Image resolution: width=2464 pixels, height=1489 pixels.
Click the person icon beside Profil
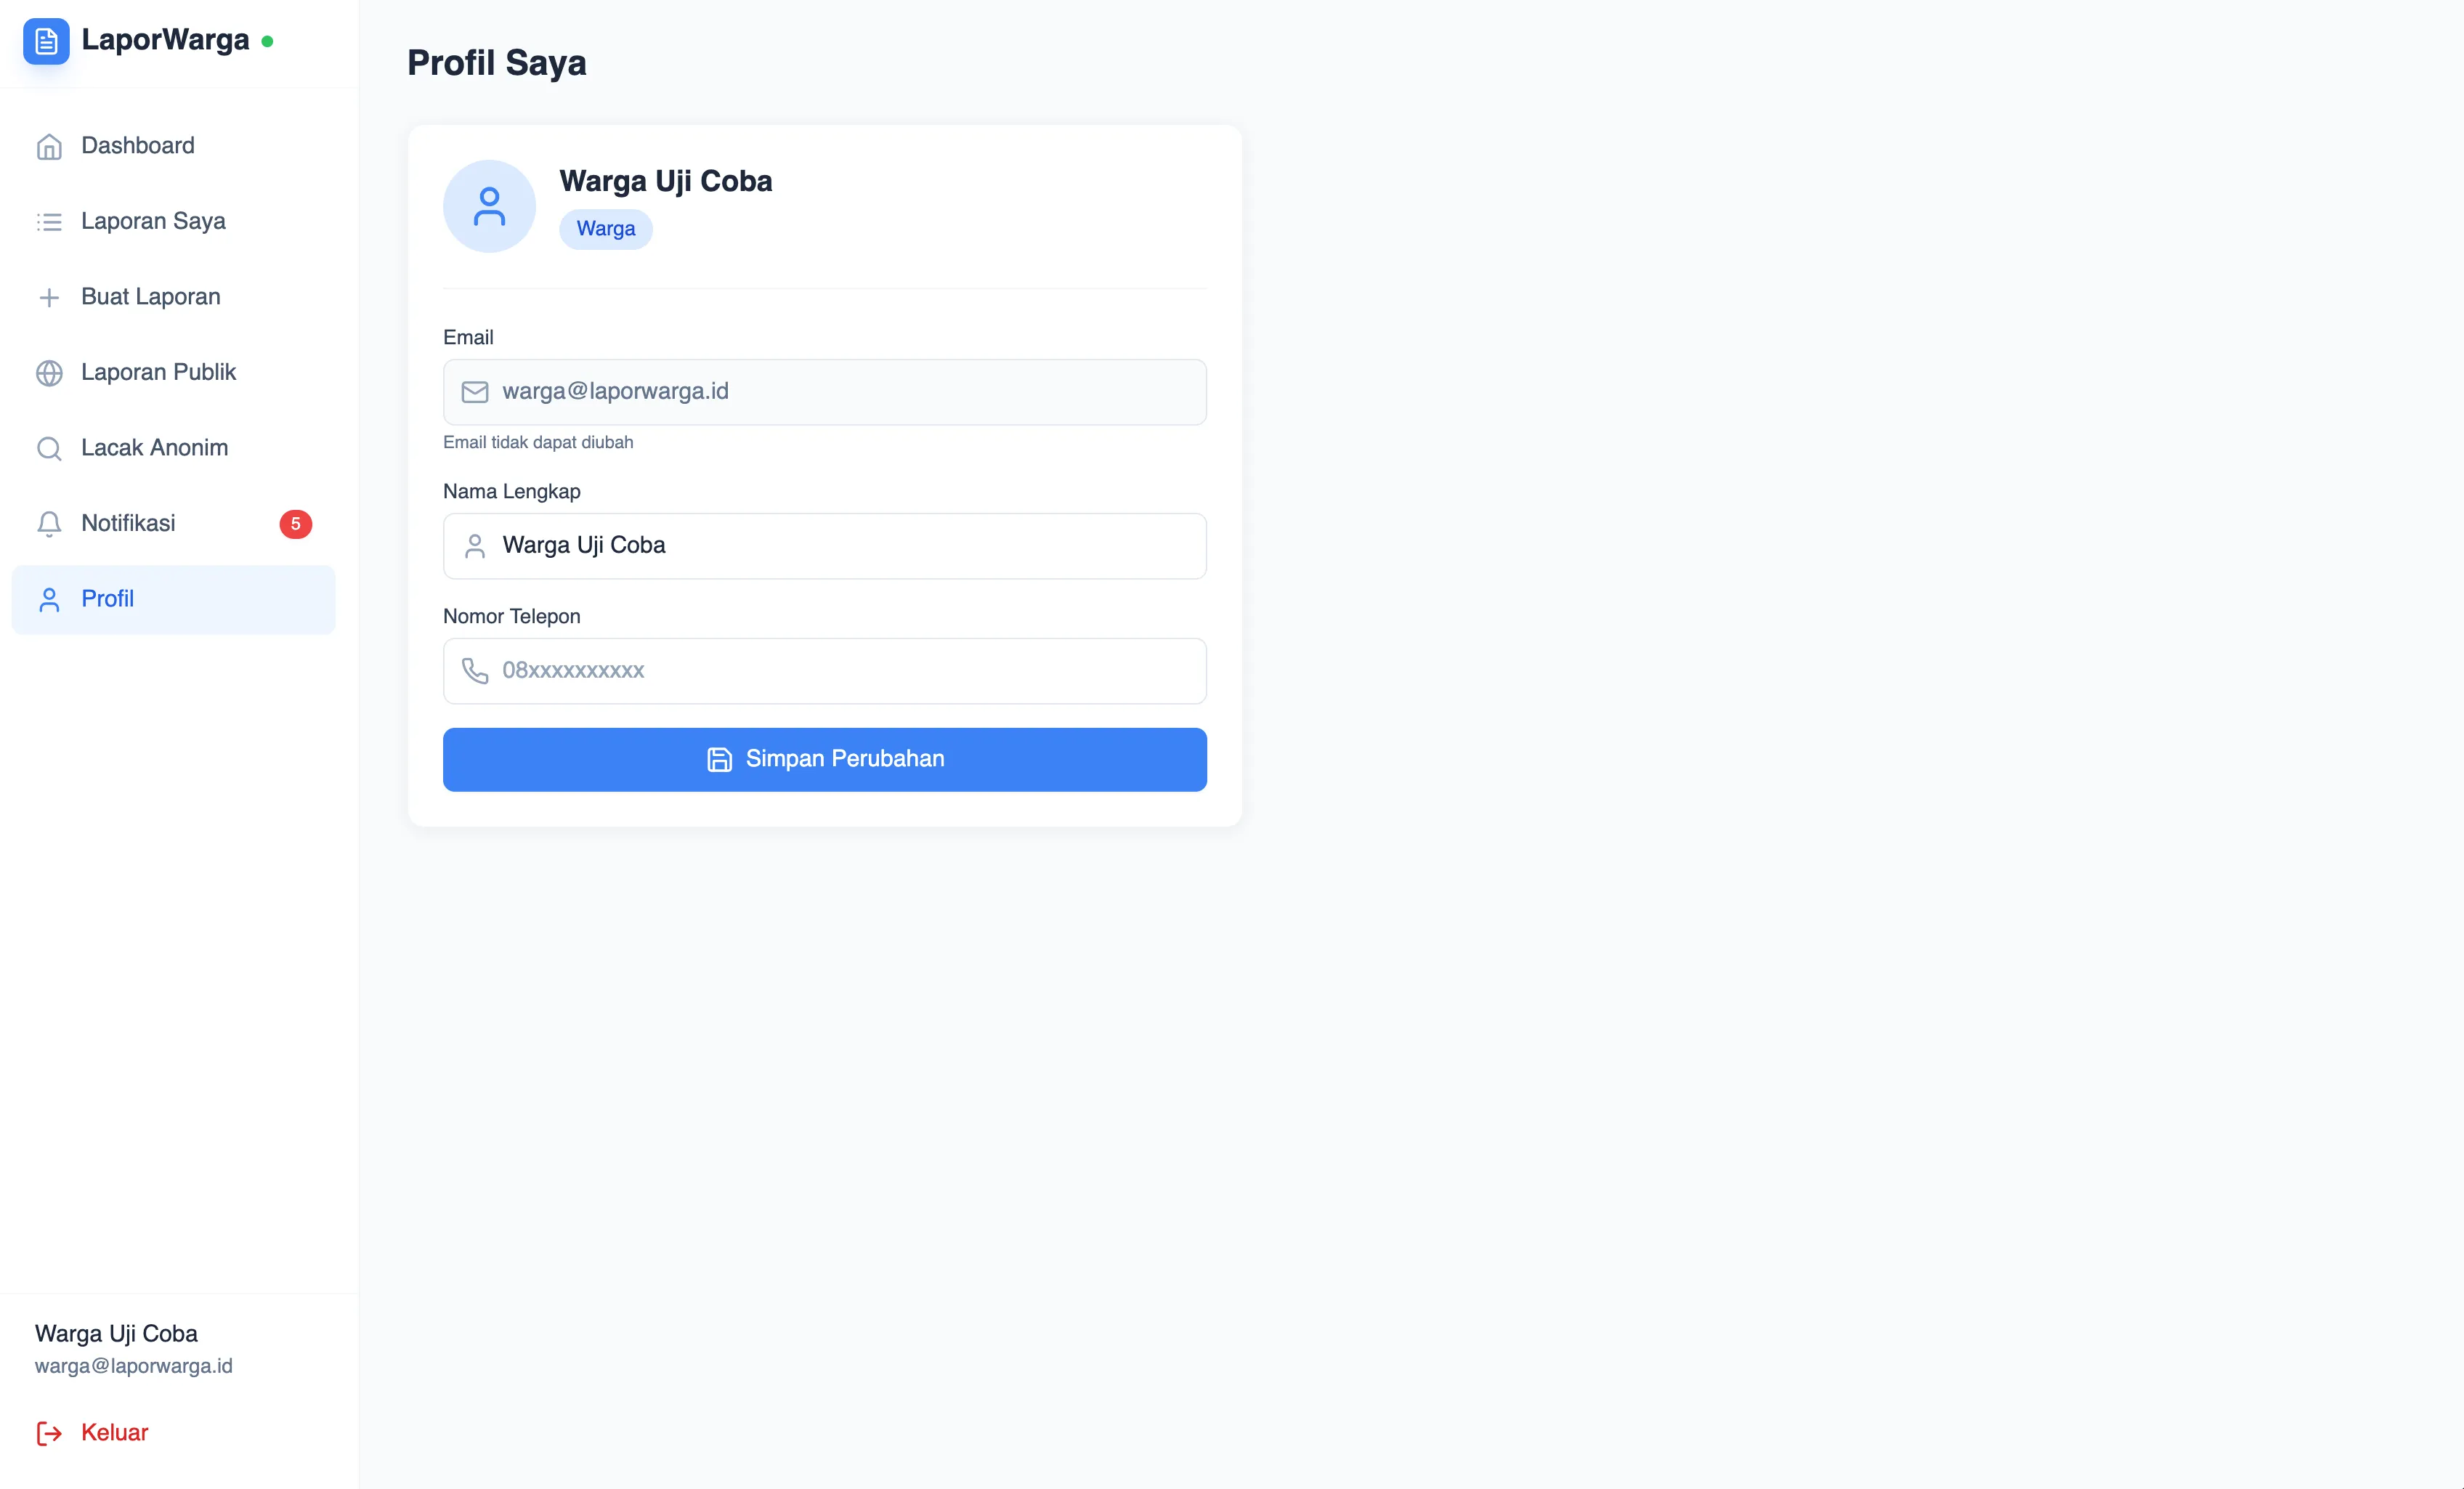click(x=50, y=599)
